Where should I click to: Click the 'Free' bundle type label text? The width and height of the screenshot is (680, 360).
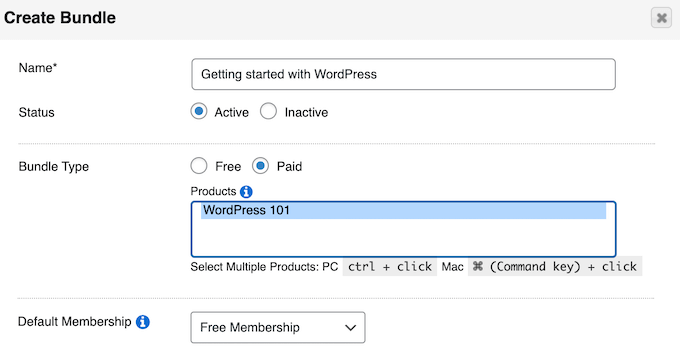(x=228, y=167)
